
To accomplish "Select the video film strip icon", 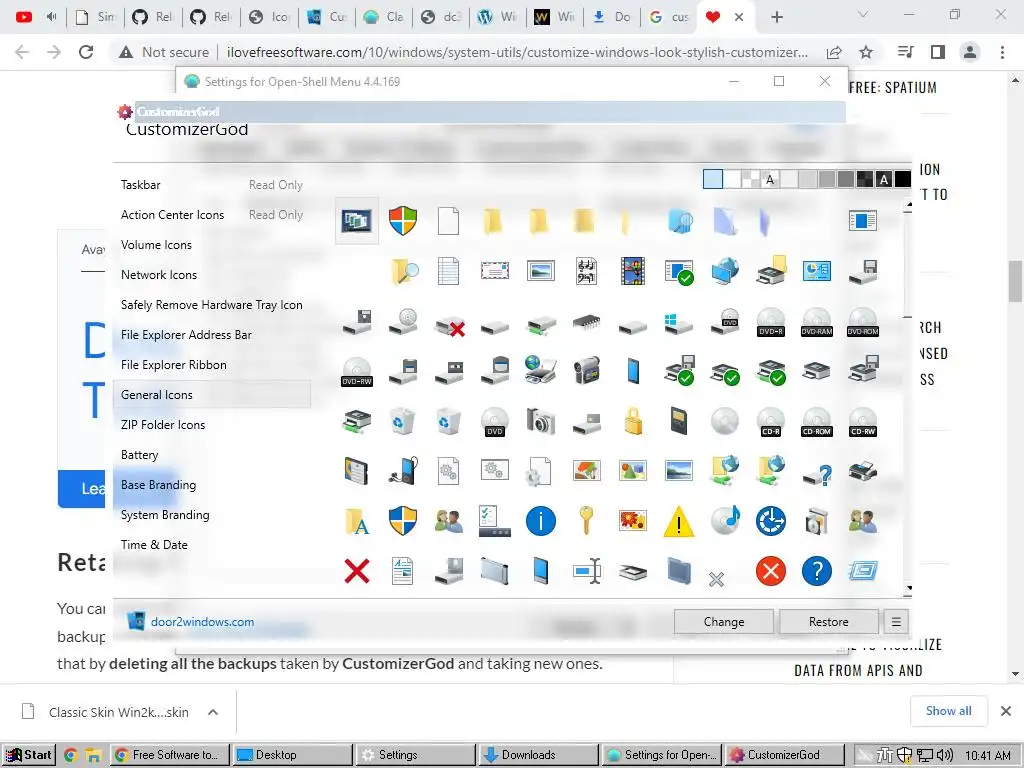I will (633, 271).
